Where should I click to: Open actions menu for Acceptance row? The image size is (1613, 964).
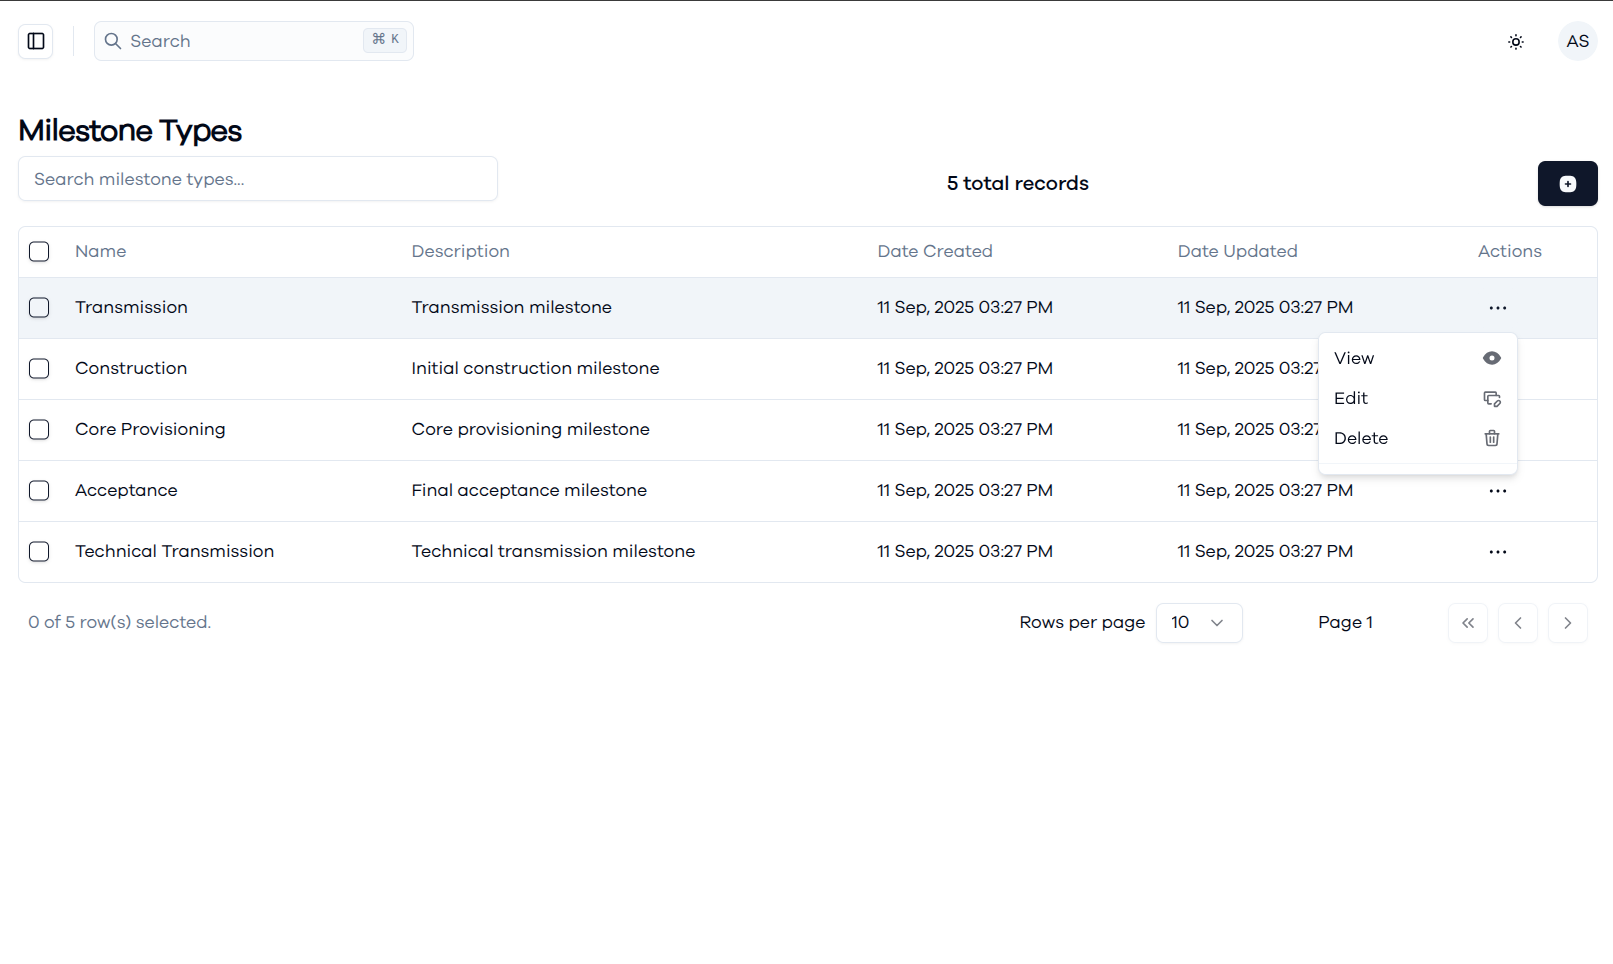tap(1497, 491)
